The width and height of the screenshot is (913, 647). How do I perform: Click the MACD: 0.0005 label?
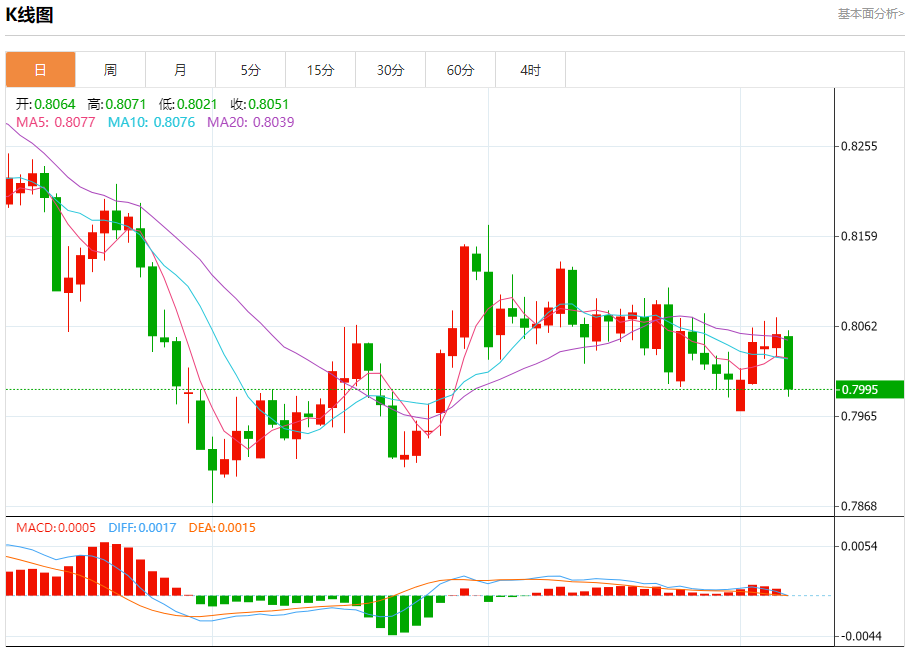pos(56,528)
